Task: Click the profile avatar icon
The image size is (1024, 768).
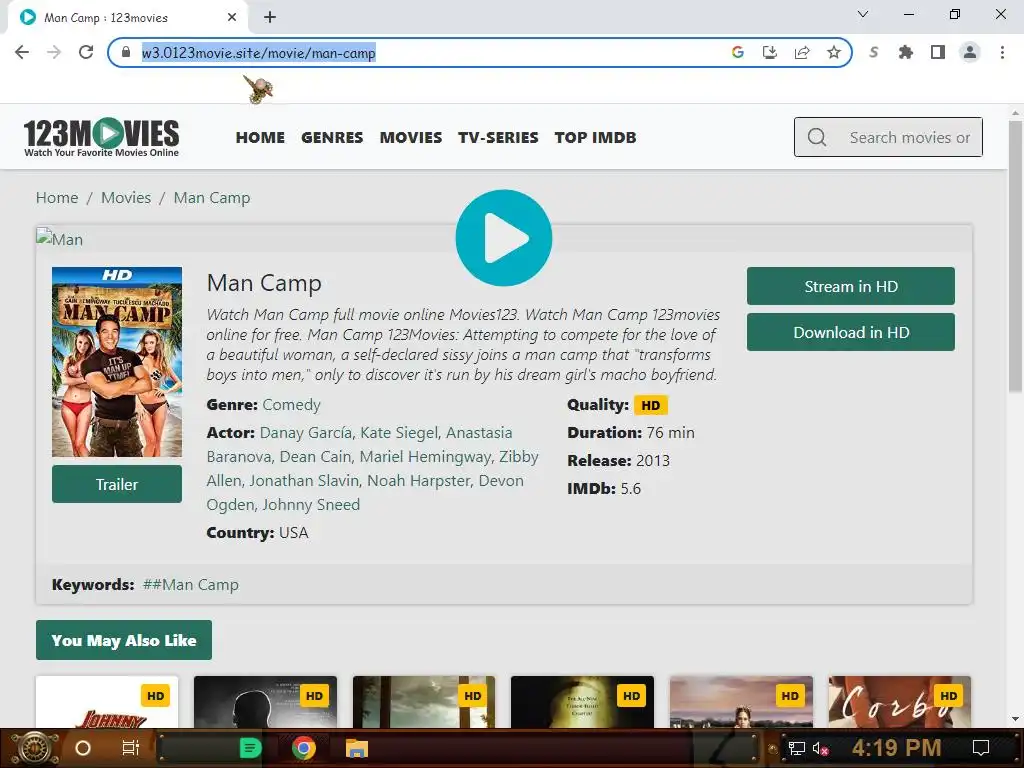Action: click(970, 52)
